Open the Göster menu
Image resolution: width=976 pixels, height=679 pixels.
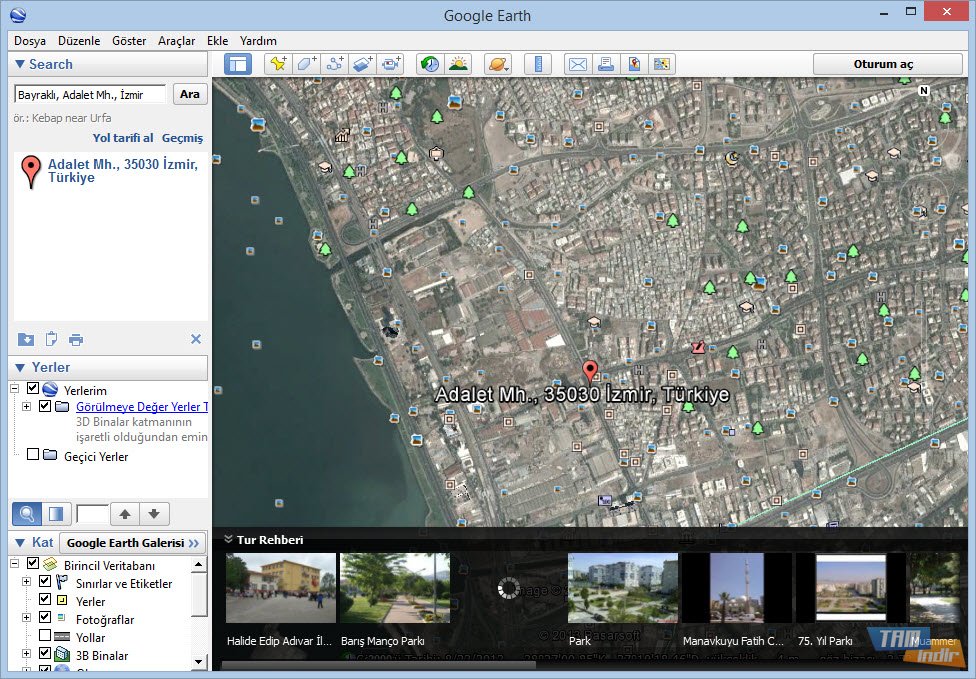tap(129, 41)
